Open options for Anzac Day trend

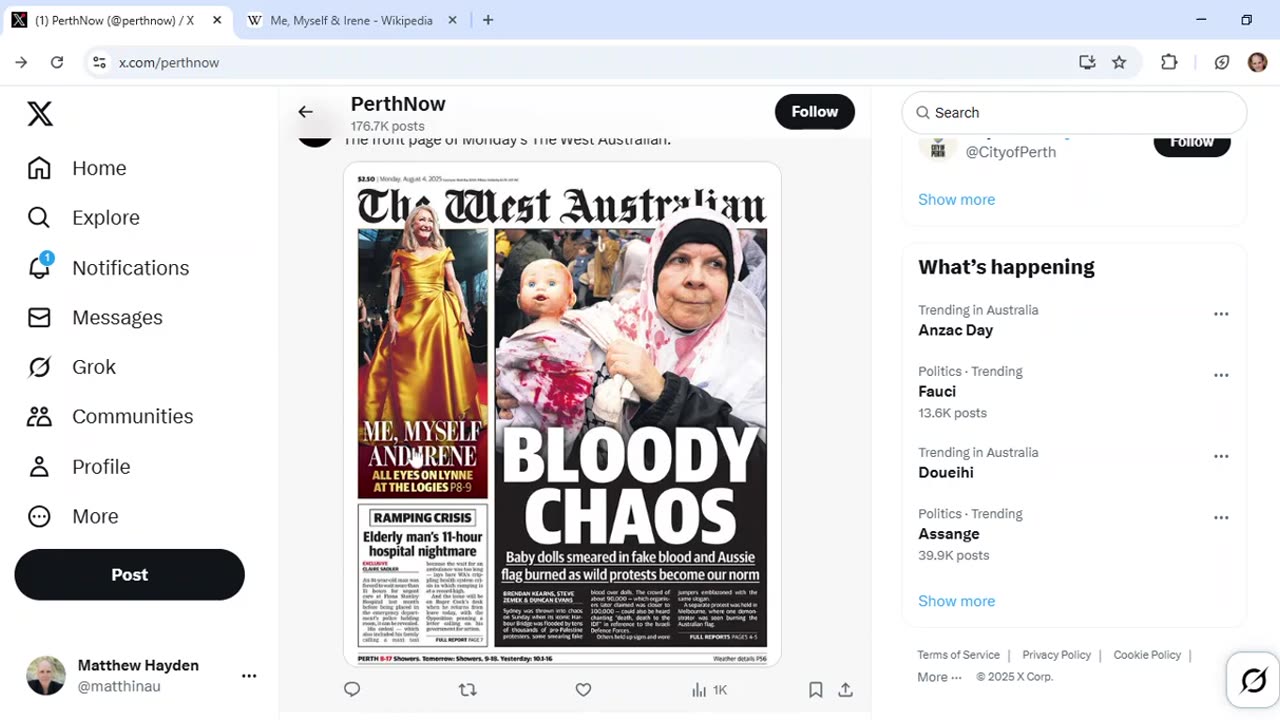1221,314
